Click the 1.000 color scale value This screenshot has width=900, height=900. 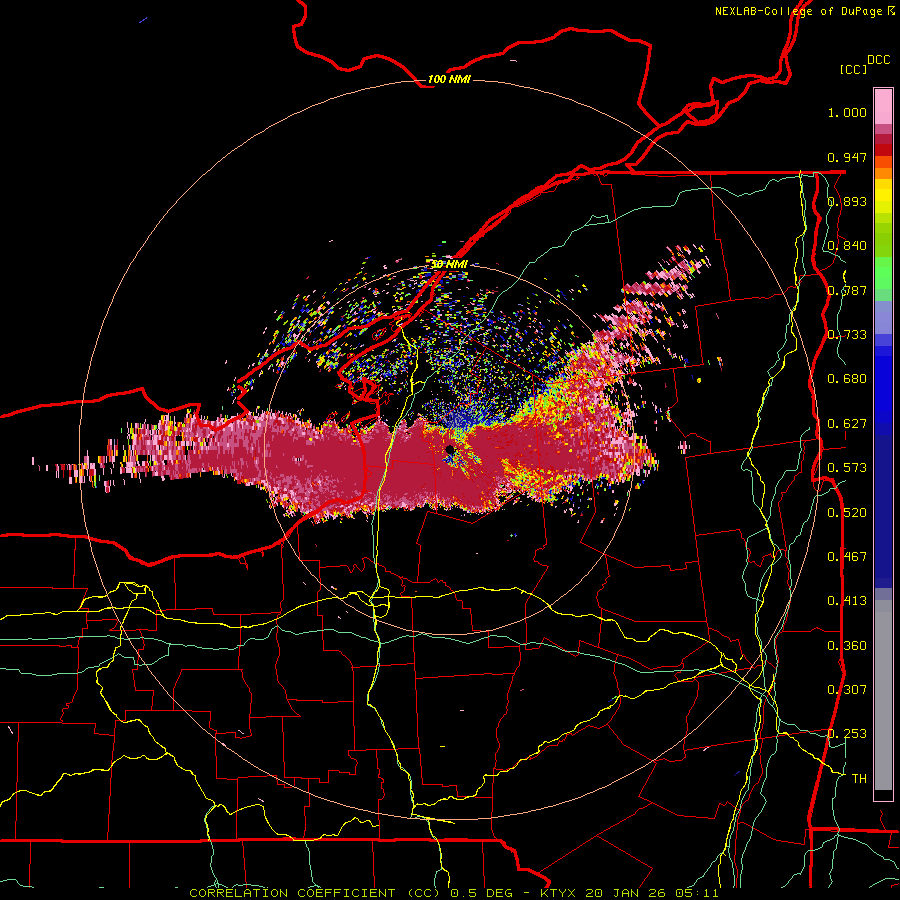(x=847, y=112)
